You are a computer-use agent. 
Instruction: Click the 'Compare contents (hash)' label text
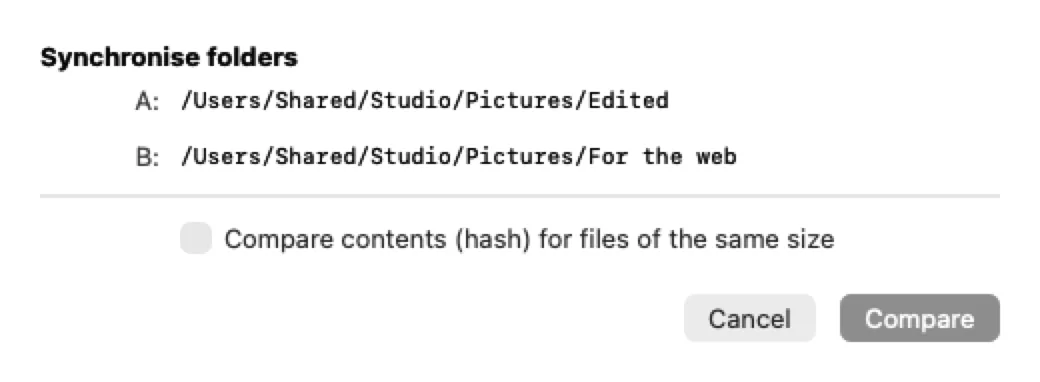point(378,239)
